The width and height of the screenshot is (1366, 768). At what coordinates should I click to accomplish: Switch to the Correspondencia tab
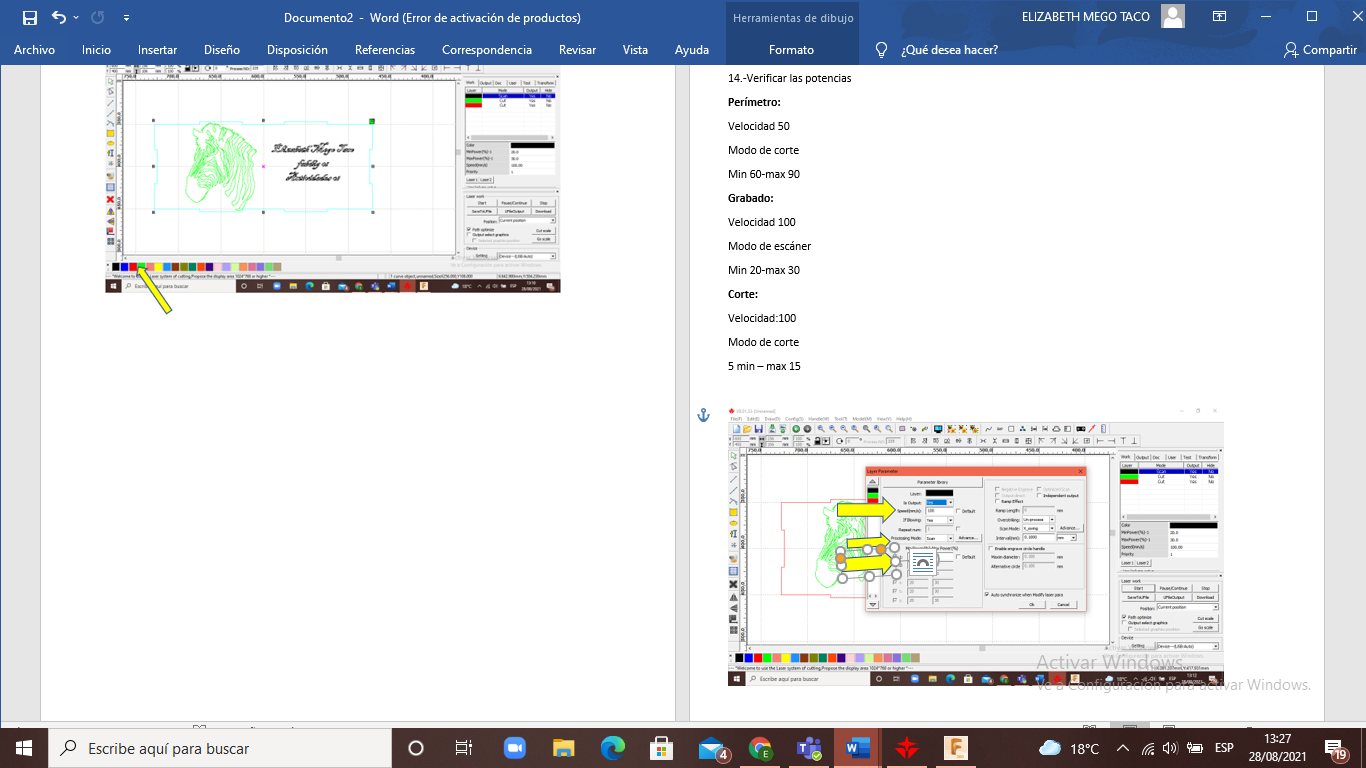tap(487, 50)
